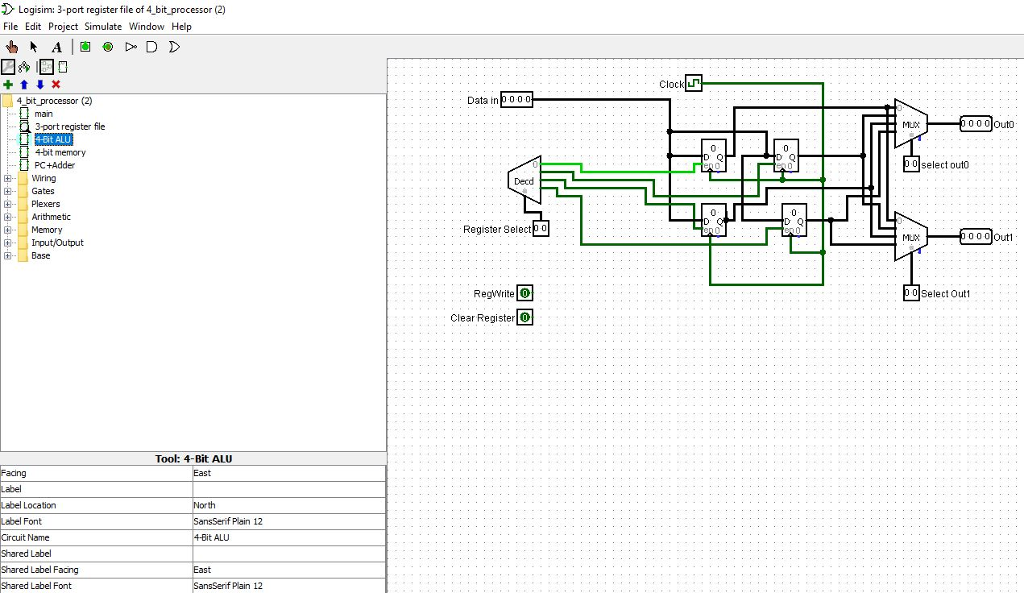Open the Project menu
This screenshot has width=1024, height=593.
[63, 27]
